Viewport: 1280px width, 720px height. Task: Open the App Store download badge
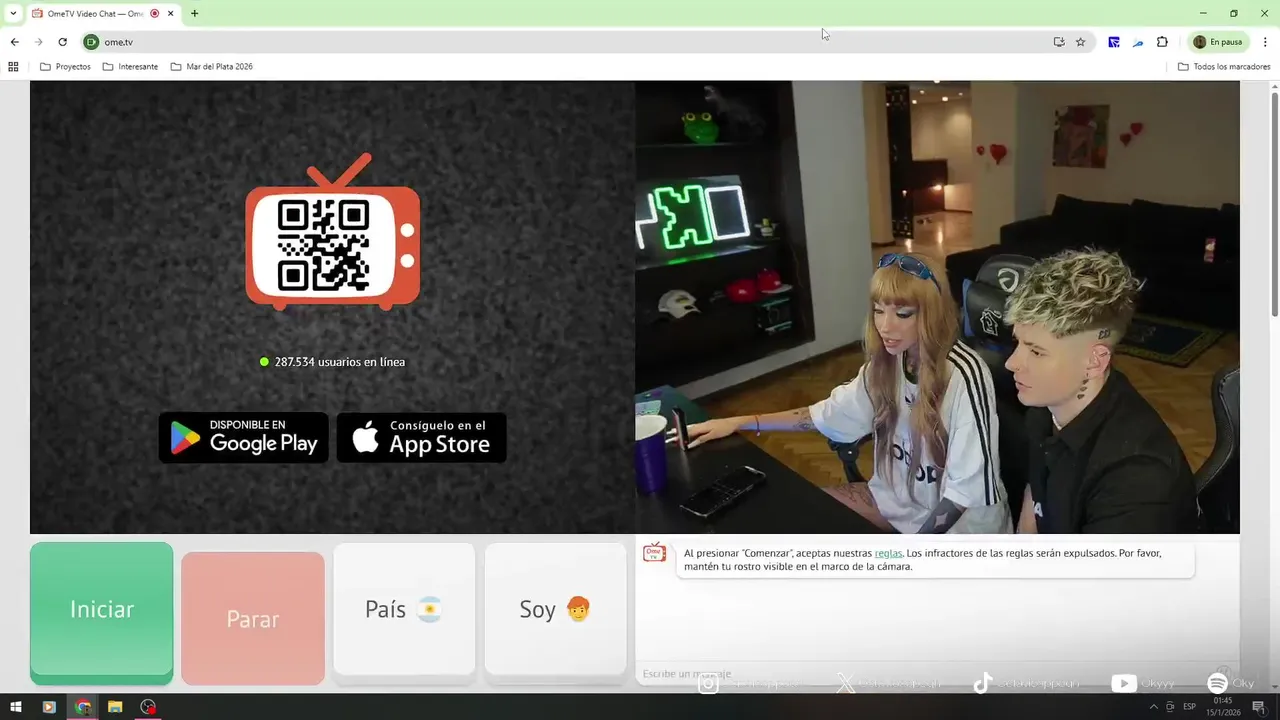click(x=421, y=437)
